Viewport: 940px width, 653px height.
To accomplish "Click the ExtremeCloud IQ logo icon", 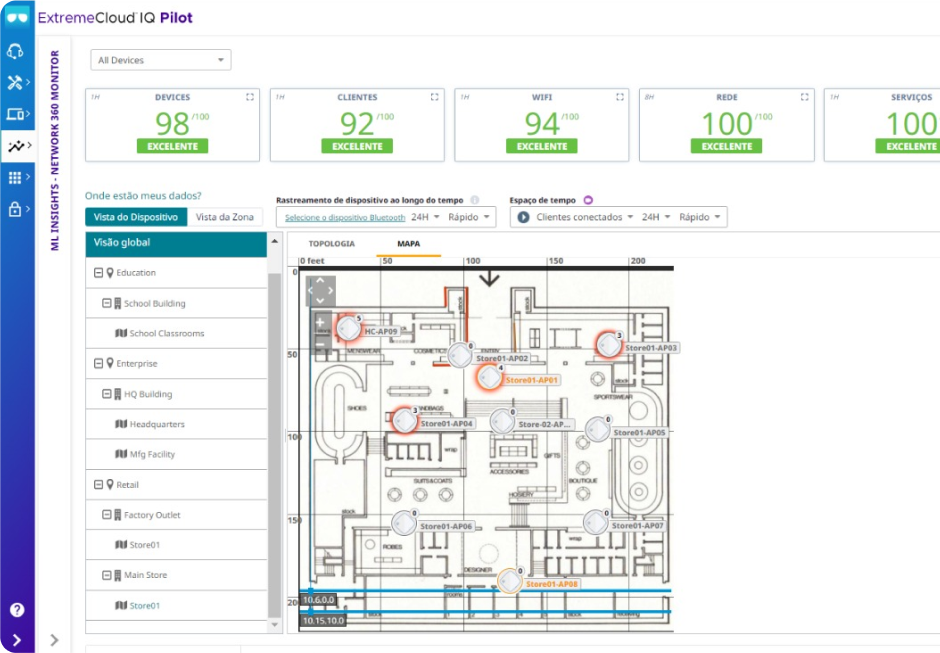I will coord(17,17).
